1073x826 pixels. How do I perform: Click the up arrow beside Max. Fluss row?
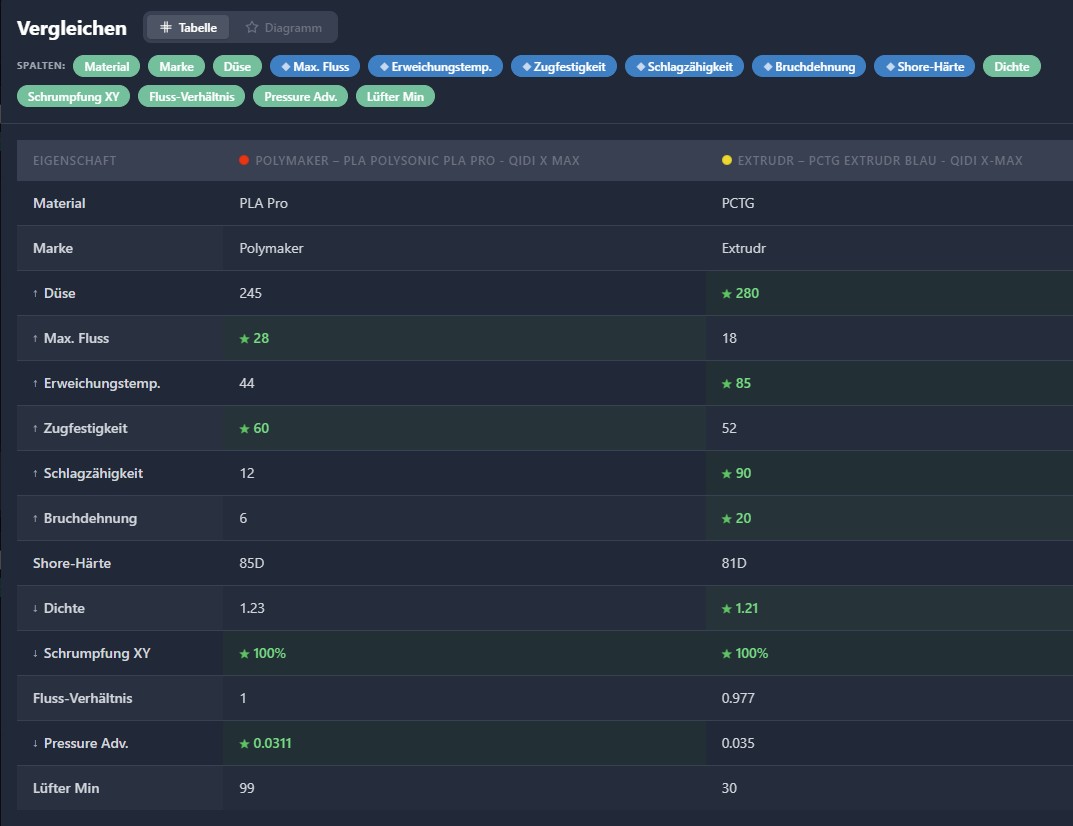pos(35,338)
